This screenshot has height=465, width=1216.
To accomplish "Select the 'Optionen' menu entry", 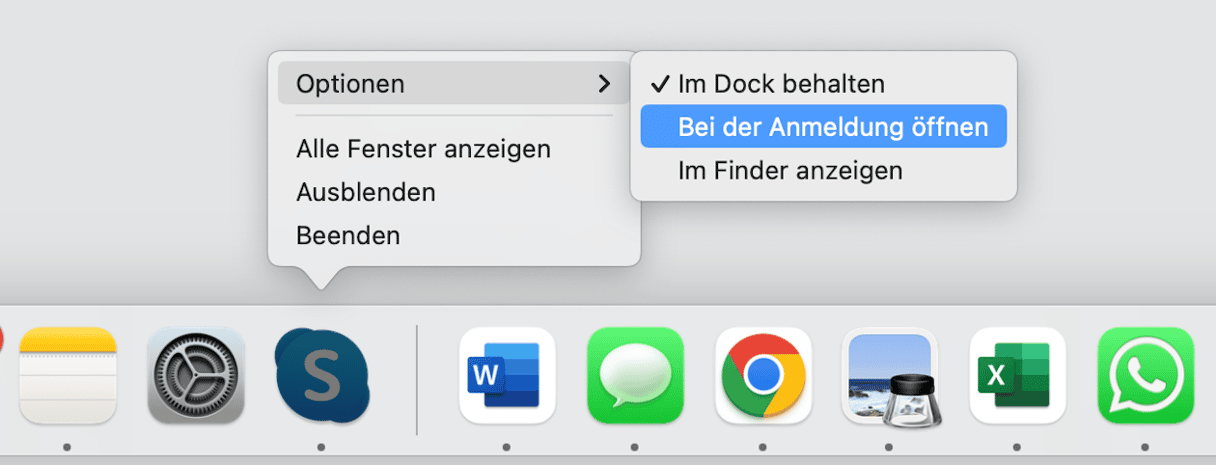I will click(x=350, y=84).
